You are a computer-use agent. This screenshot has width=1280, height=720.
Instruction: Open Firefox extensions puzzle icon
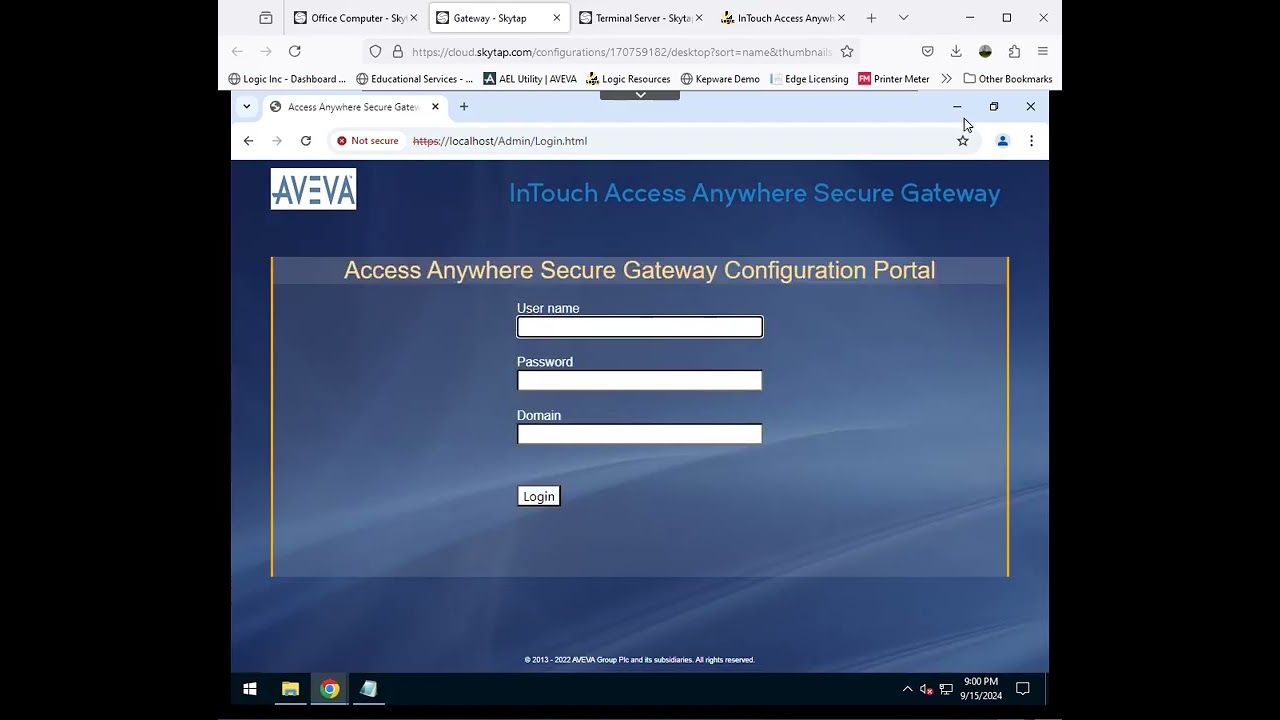pos(1014,51)
